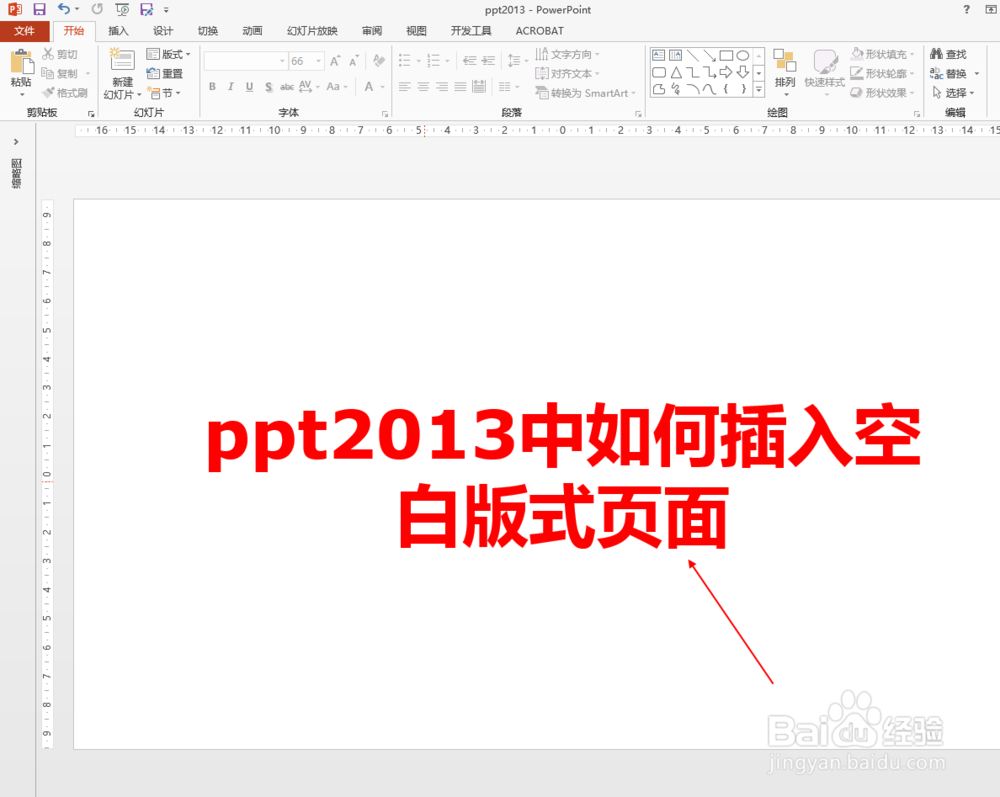
Task: Toggle underline formatting
Action: 249,87
